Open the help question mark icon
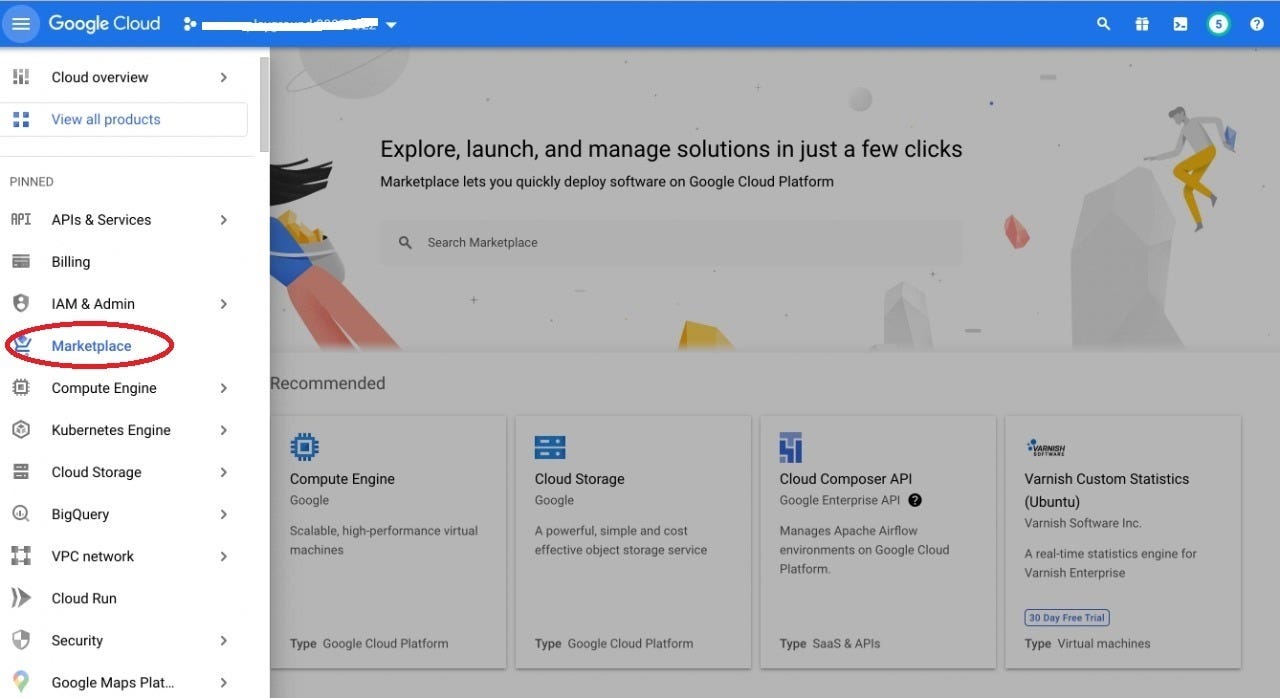1280x698 pixels. (1257, 24)
